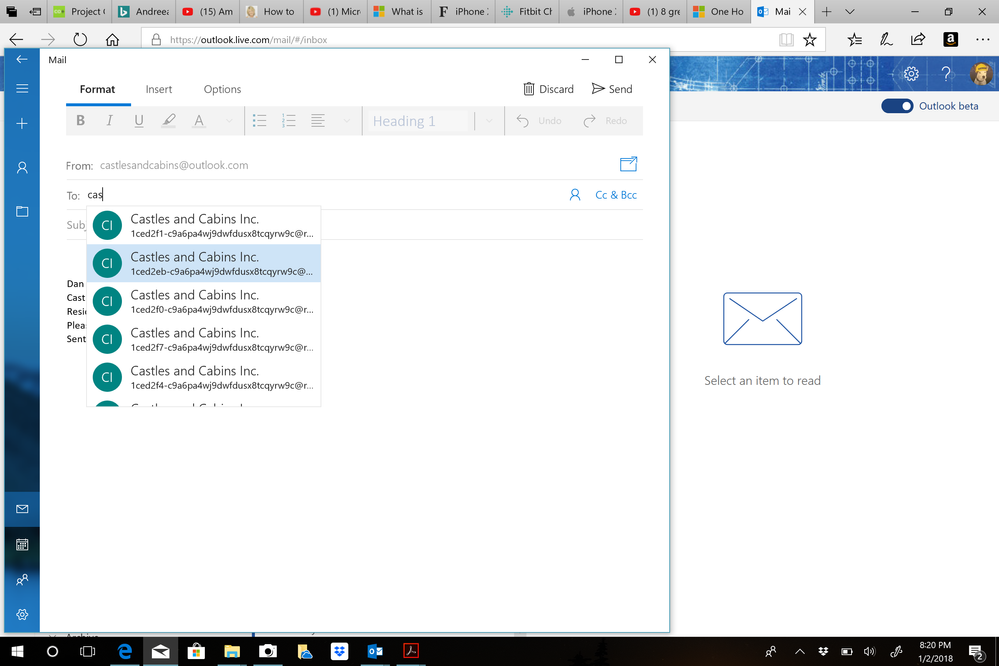The width and height of the screenshot is (999, 666).
Task: Send the email message
Action: (x=612, y=89)
